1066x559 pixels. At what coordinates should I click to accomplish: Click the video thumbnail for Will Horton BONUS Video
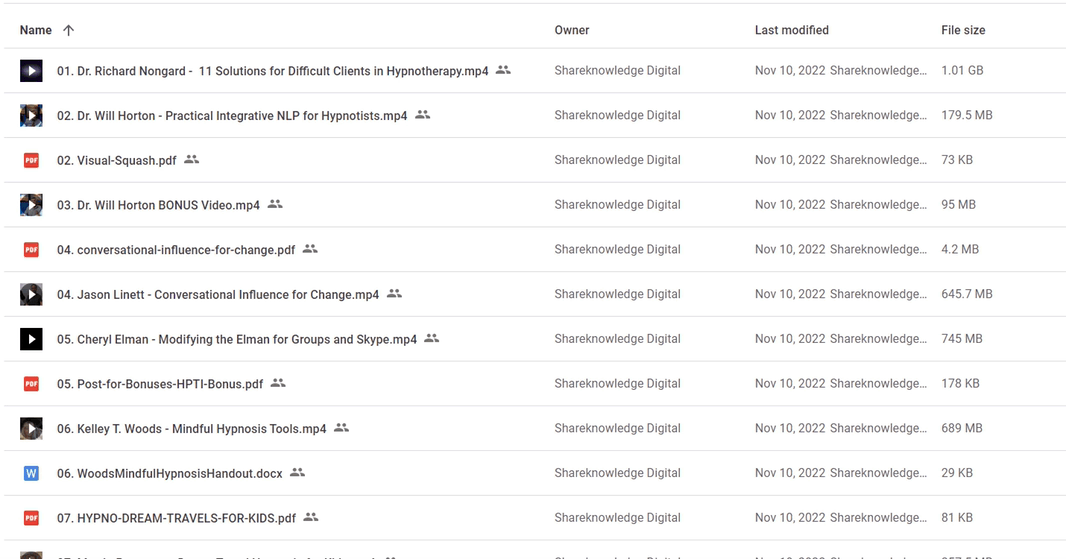[31, 205]
